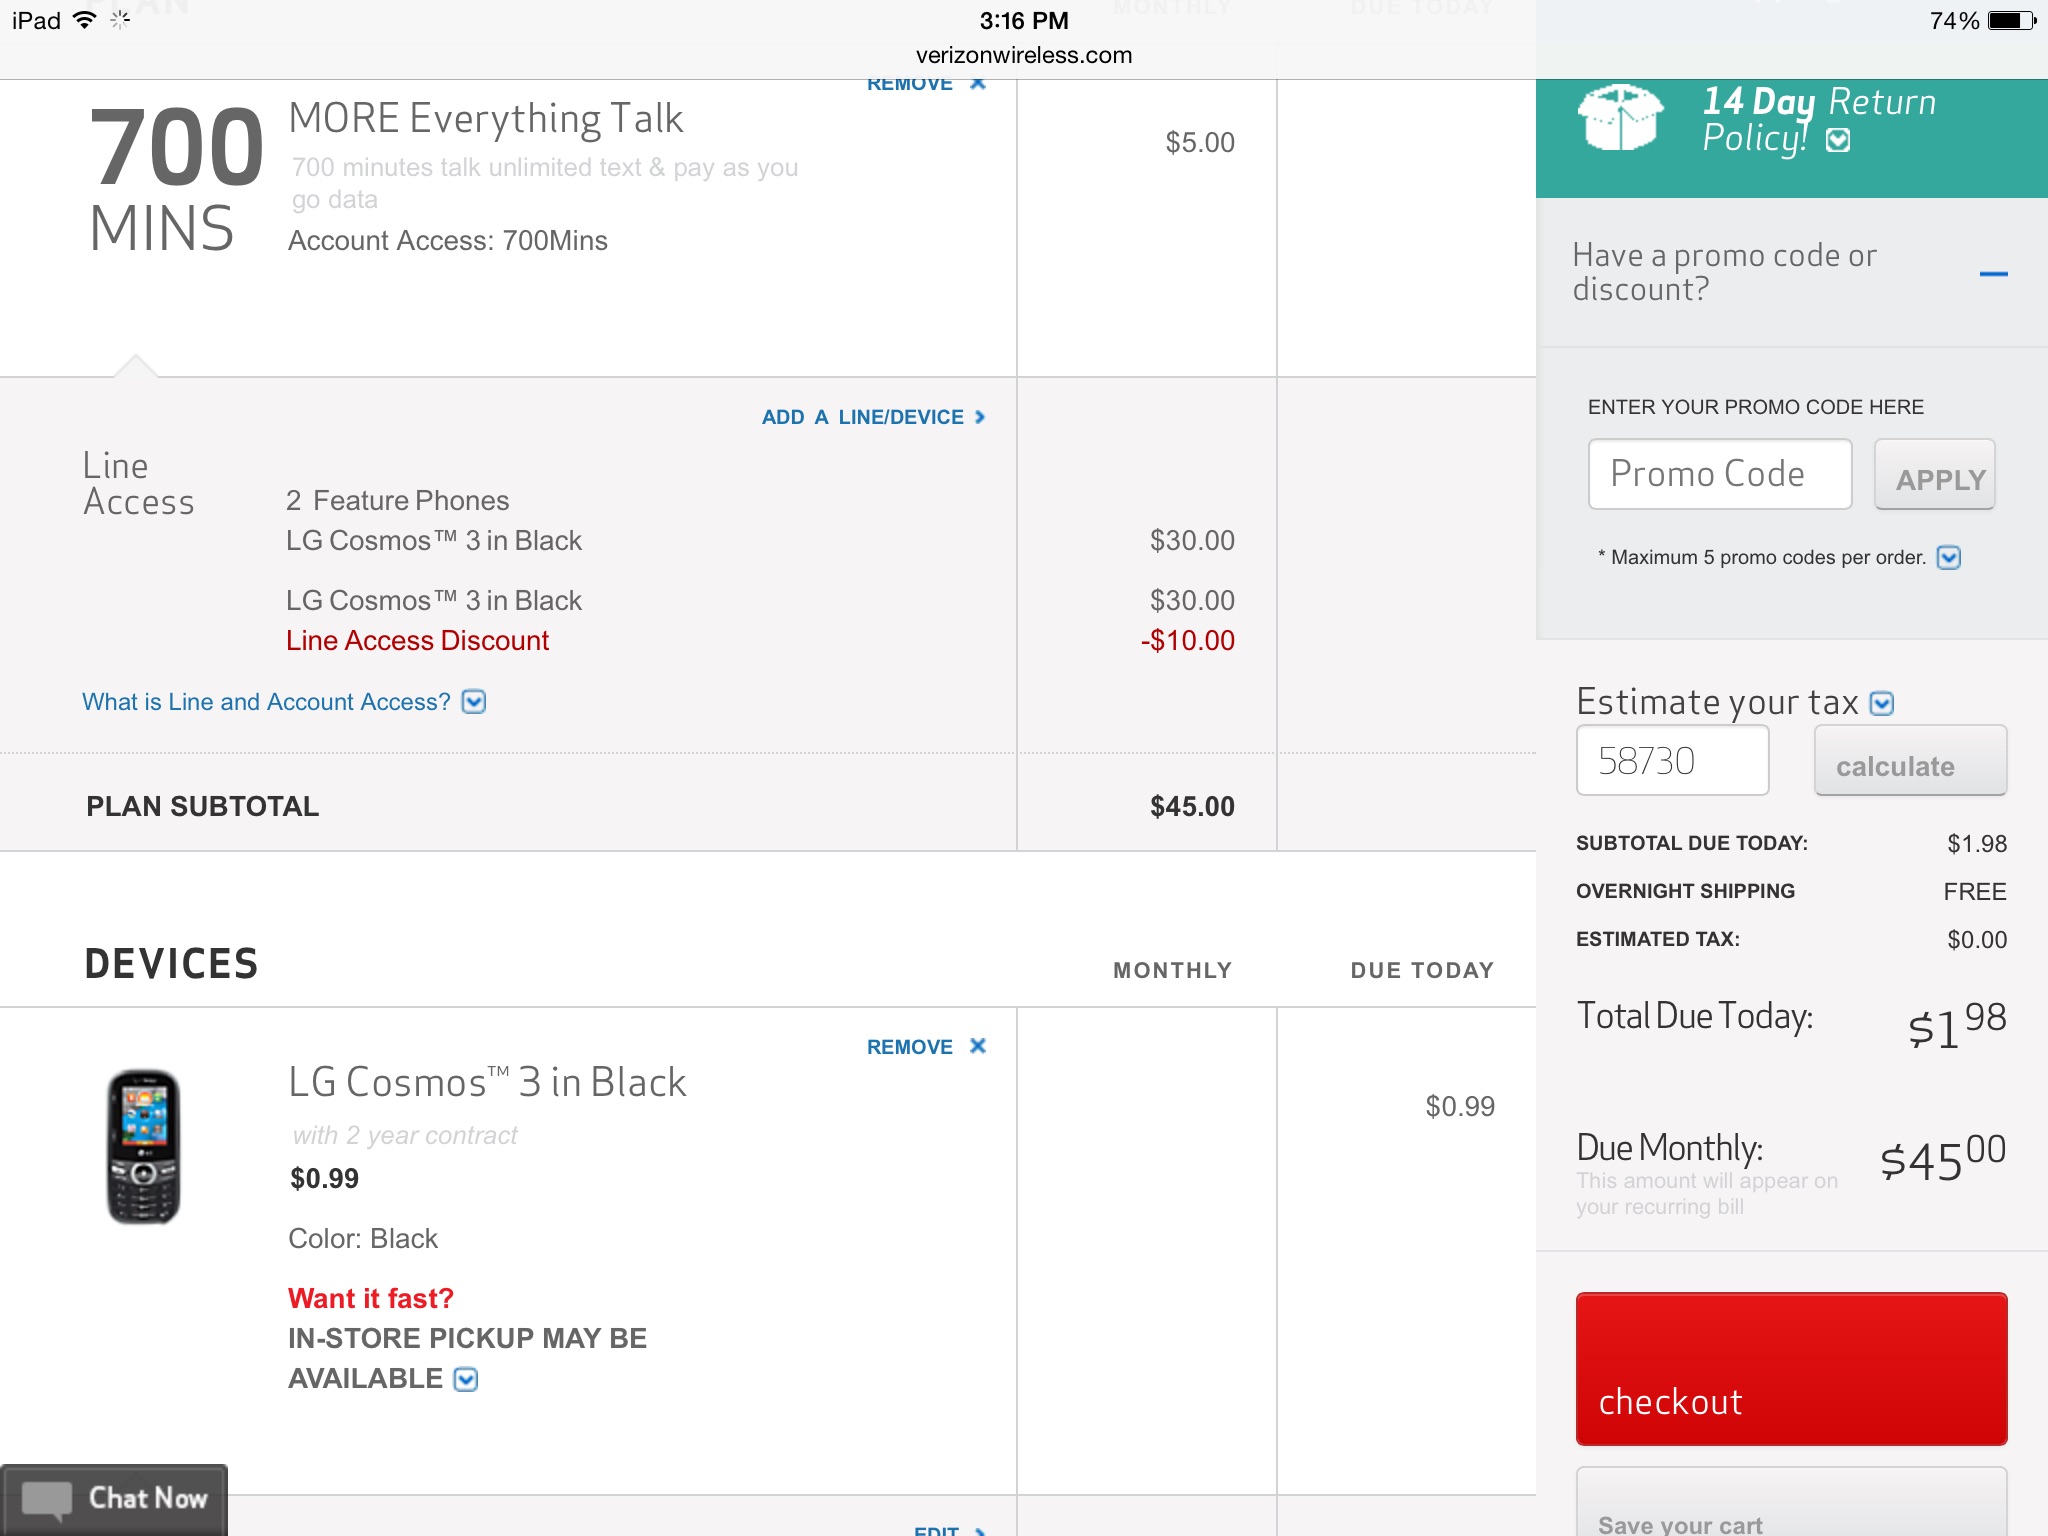Tap the battery indicator icon
2048x1536 pixels.
pos(2013,20)
